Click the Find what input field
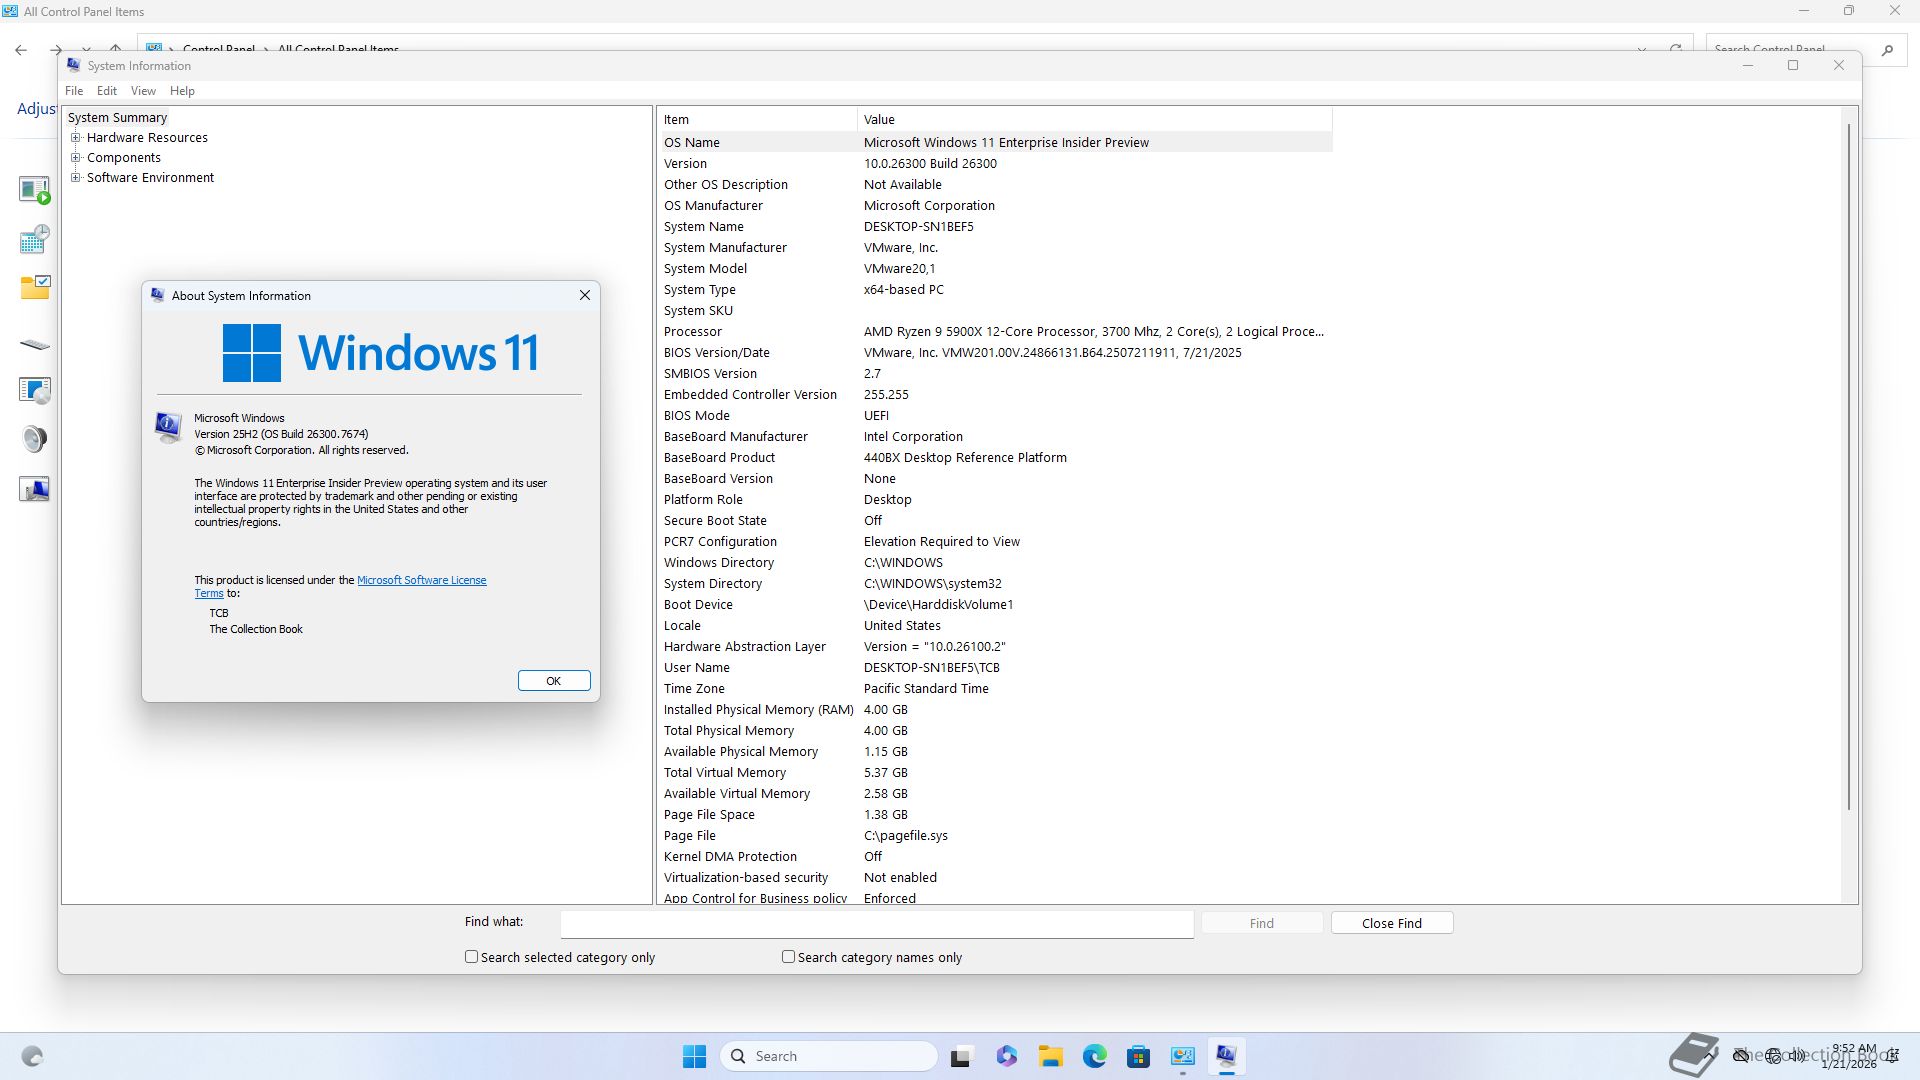 point(876,923)
